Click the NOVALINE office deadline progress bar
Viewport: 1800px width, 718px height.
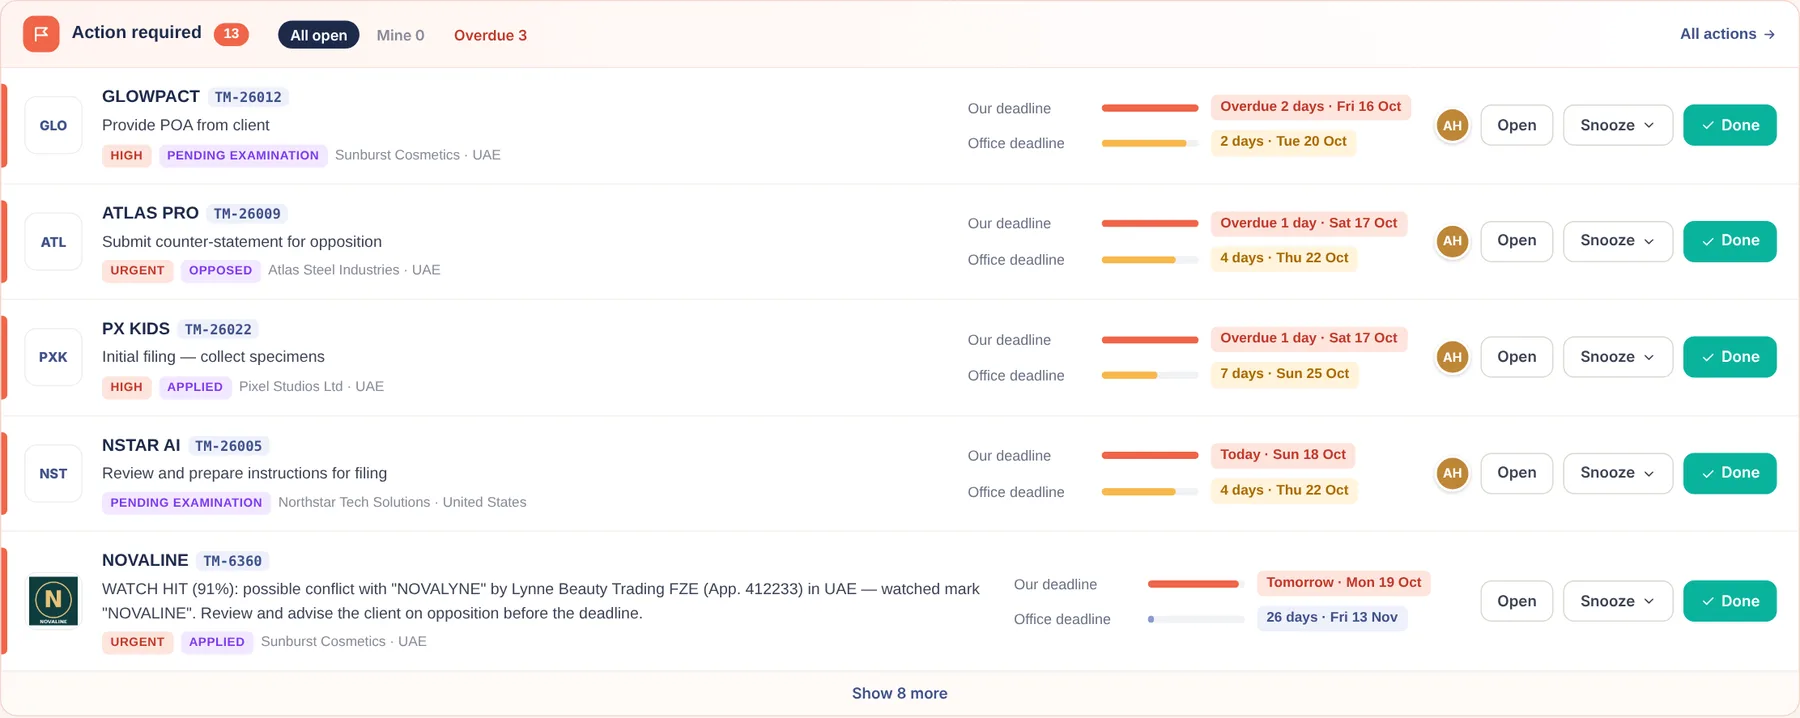(x=1196, y=619)
